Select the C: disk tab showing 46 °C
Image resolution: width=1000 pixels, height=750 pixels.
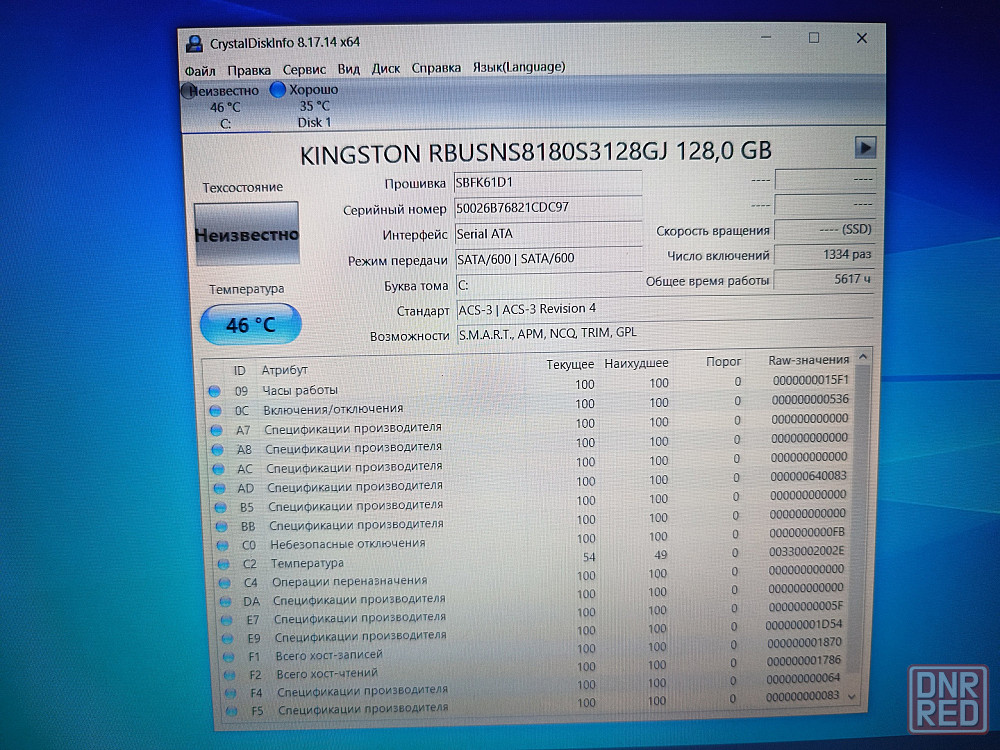point(221,107)
